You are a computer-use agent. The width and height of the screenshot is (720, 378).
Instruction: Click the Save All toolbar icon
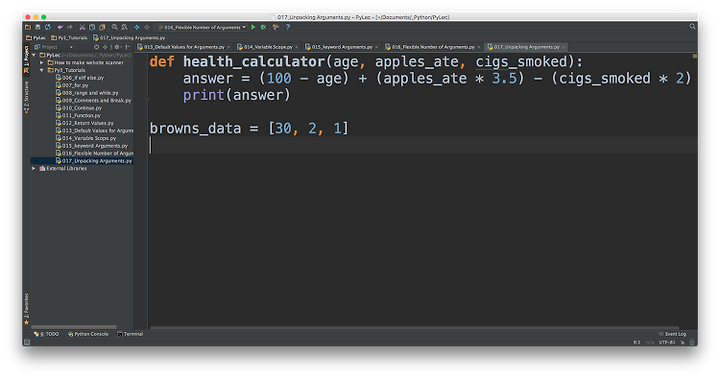pyautogui.click(x=38, y=28)
